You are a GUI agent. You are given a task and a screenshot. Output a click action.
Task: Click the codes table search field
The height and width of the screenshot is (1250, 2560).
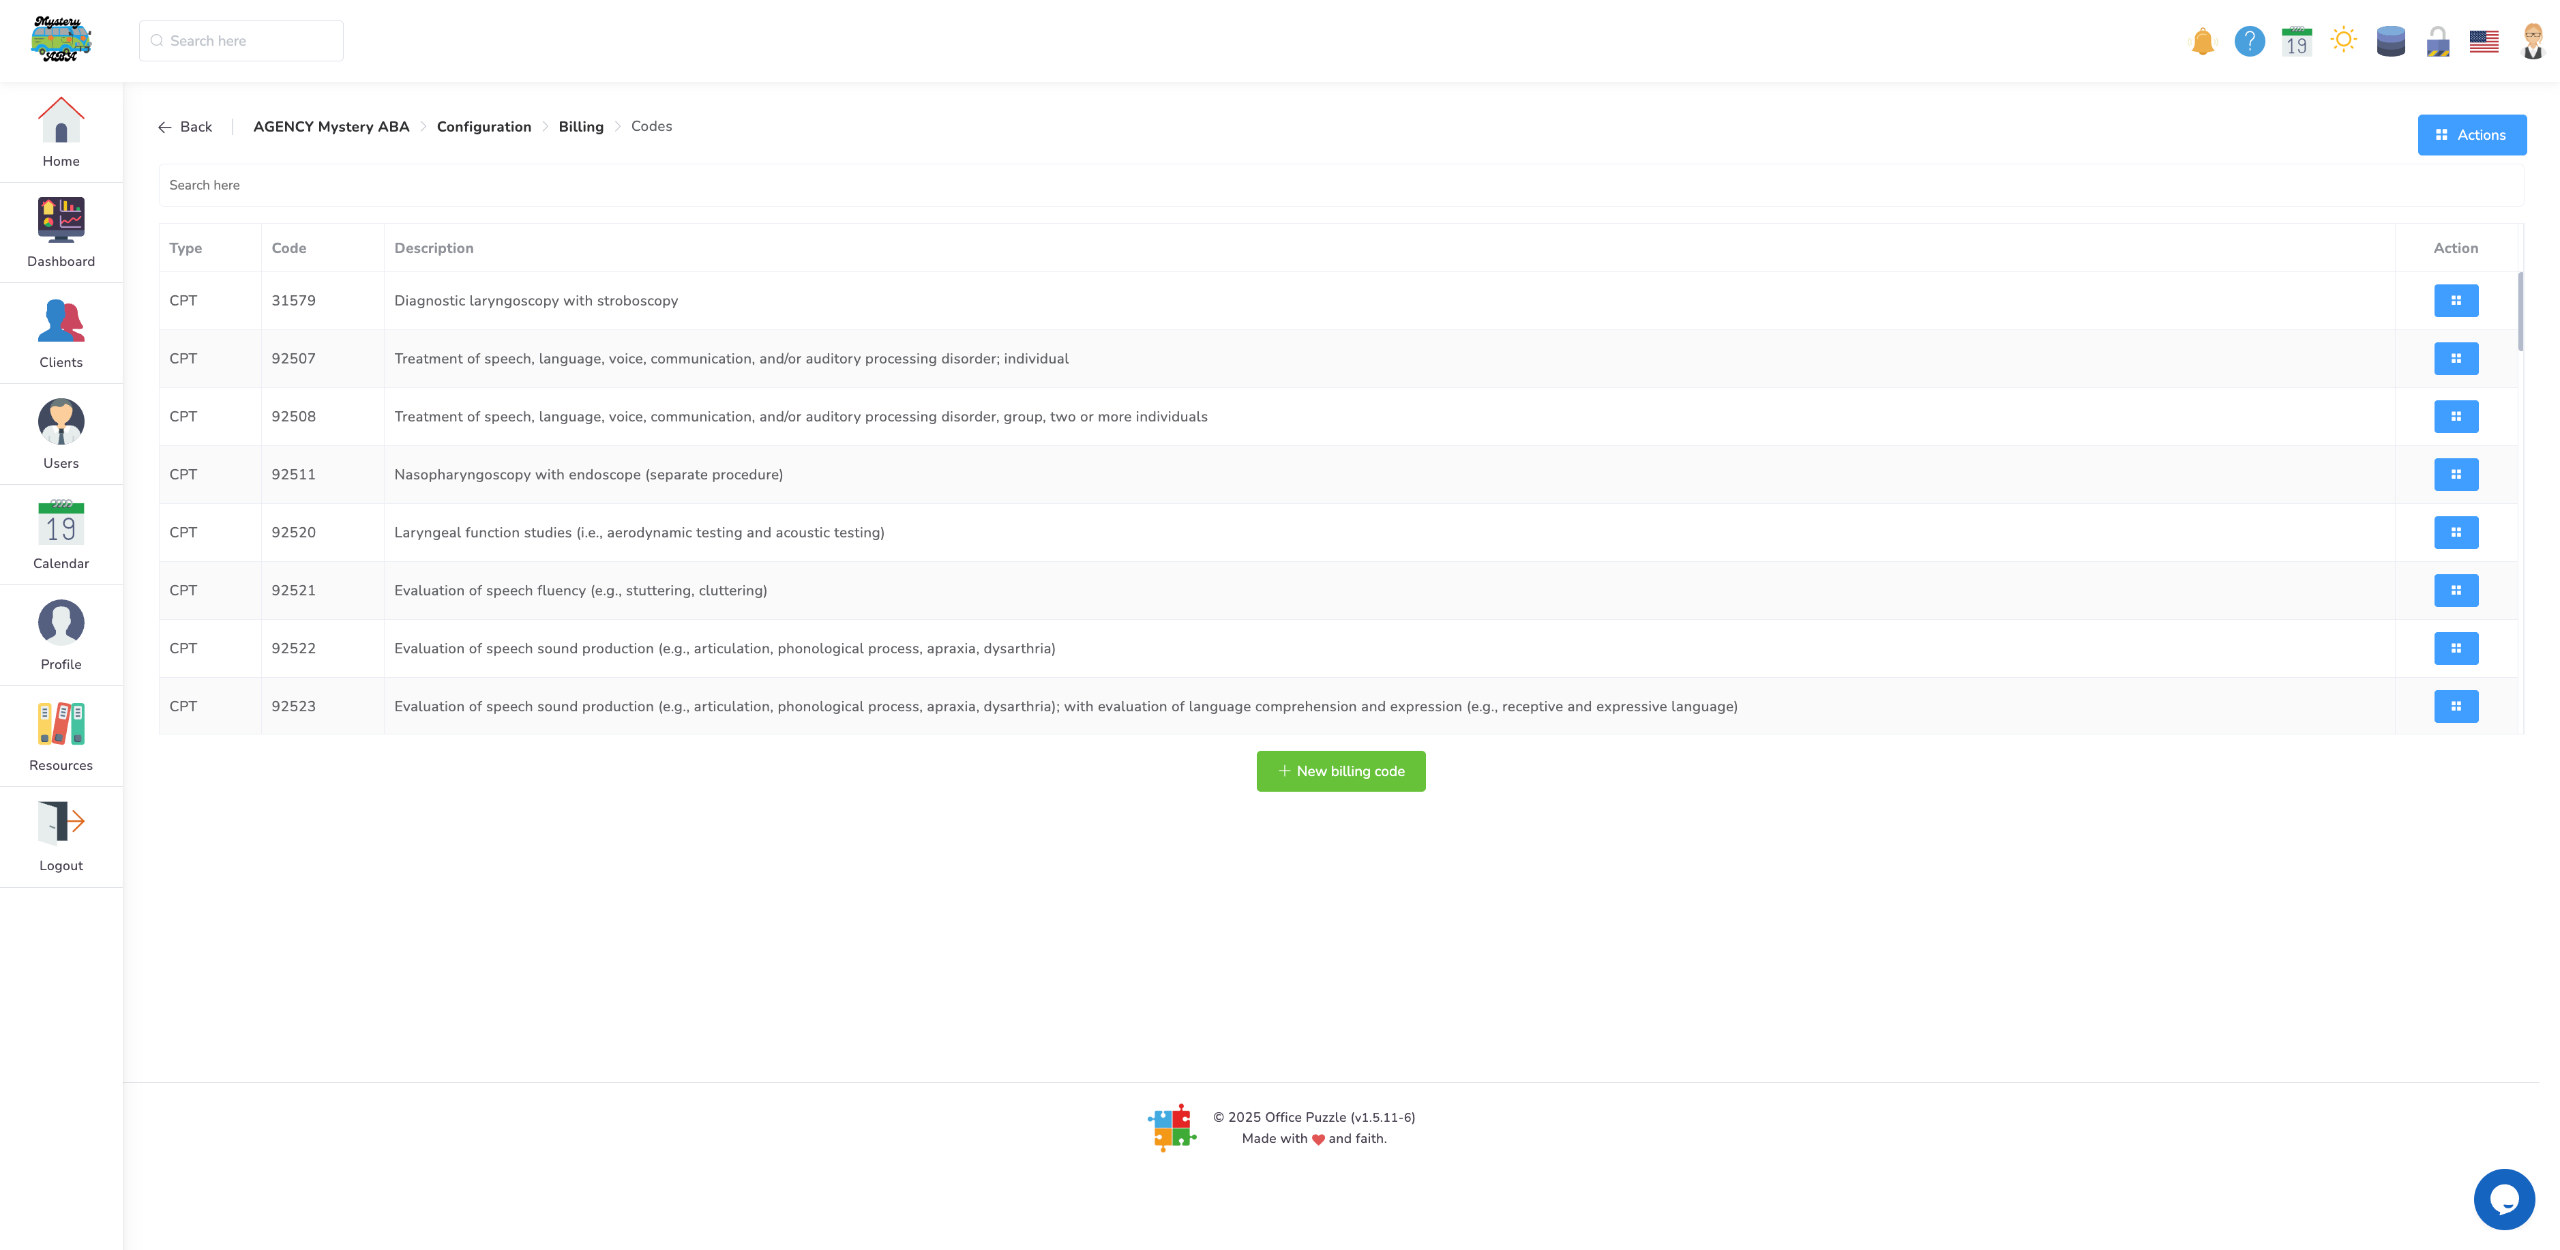1340,185
